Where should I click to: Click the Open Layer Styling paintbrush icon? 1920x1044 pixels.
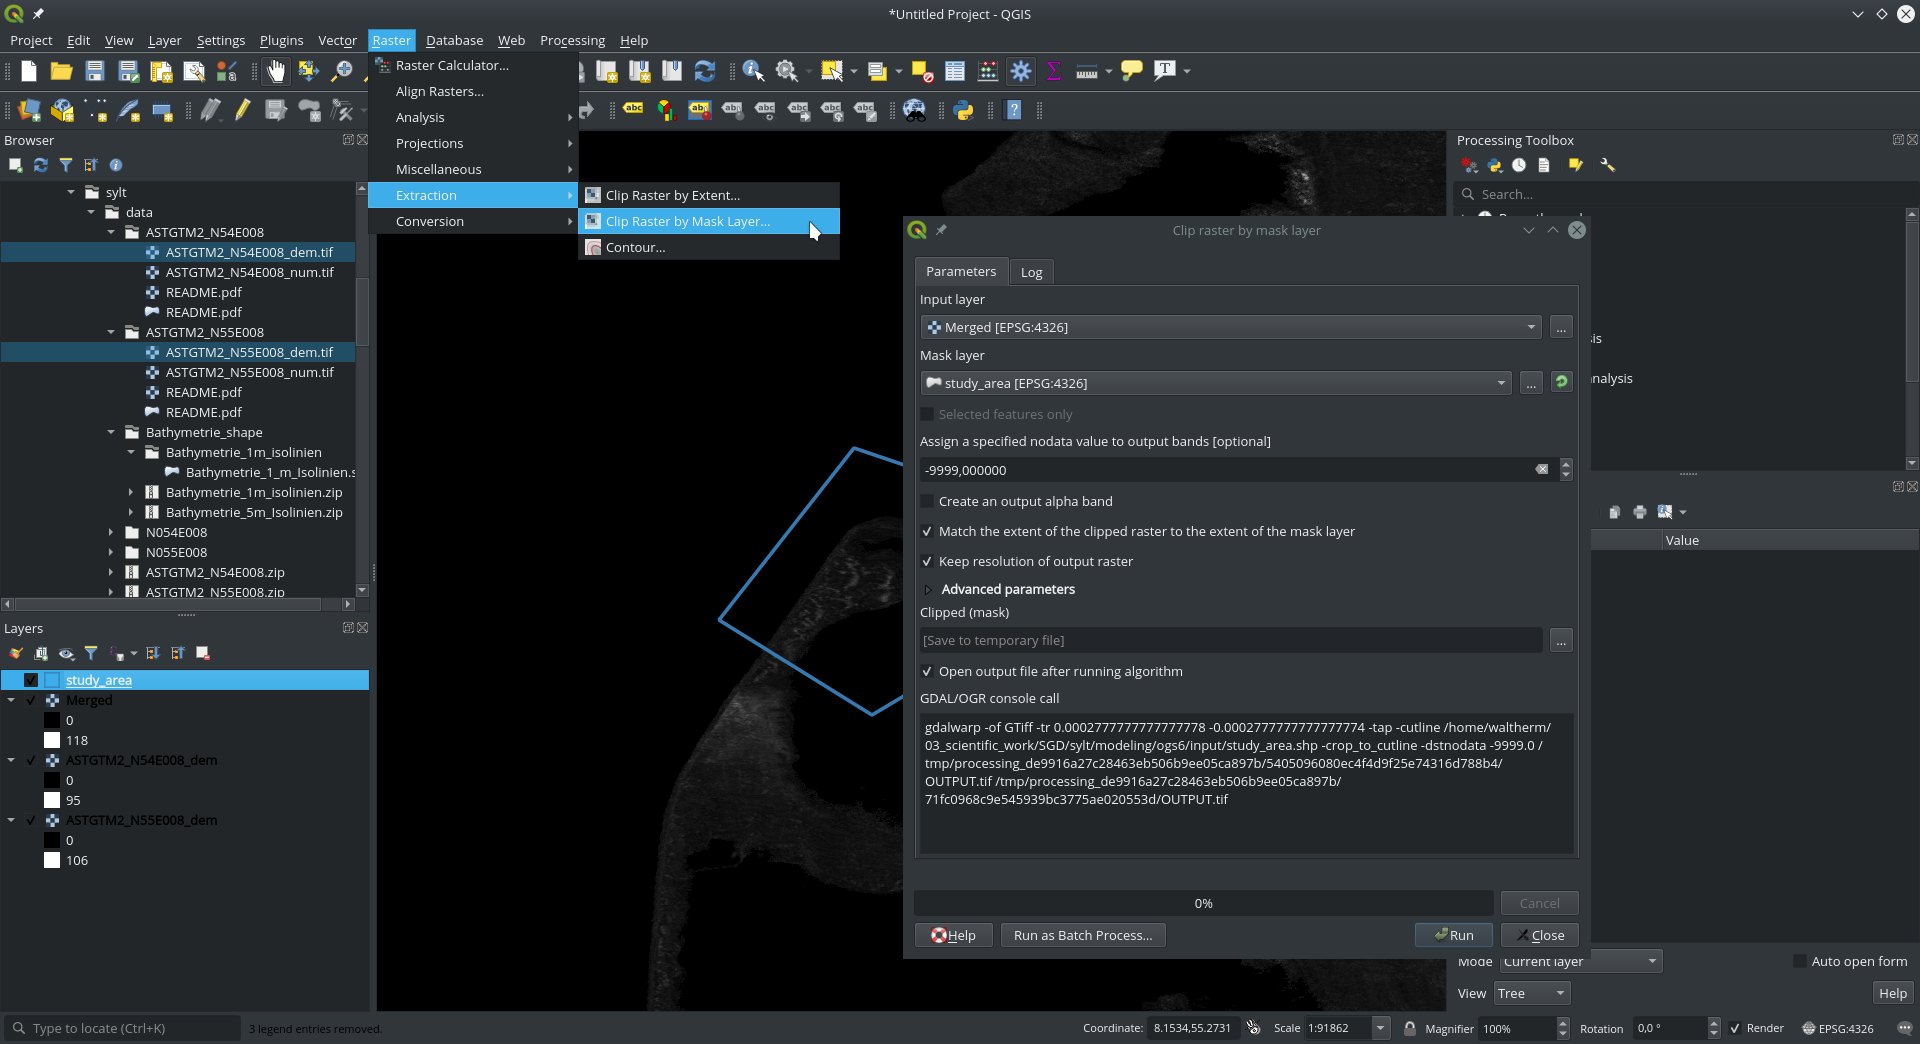coord(16,654)
